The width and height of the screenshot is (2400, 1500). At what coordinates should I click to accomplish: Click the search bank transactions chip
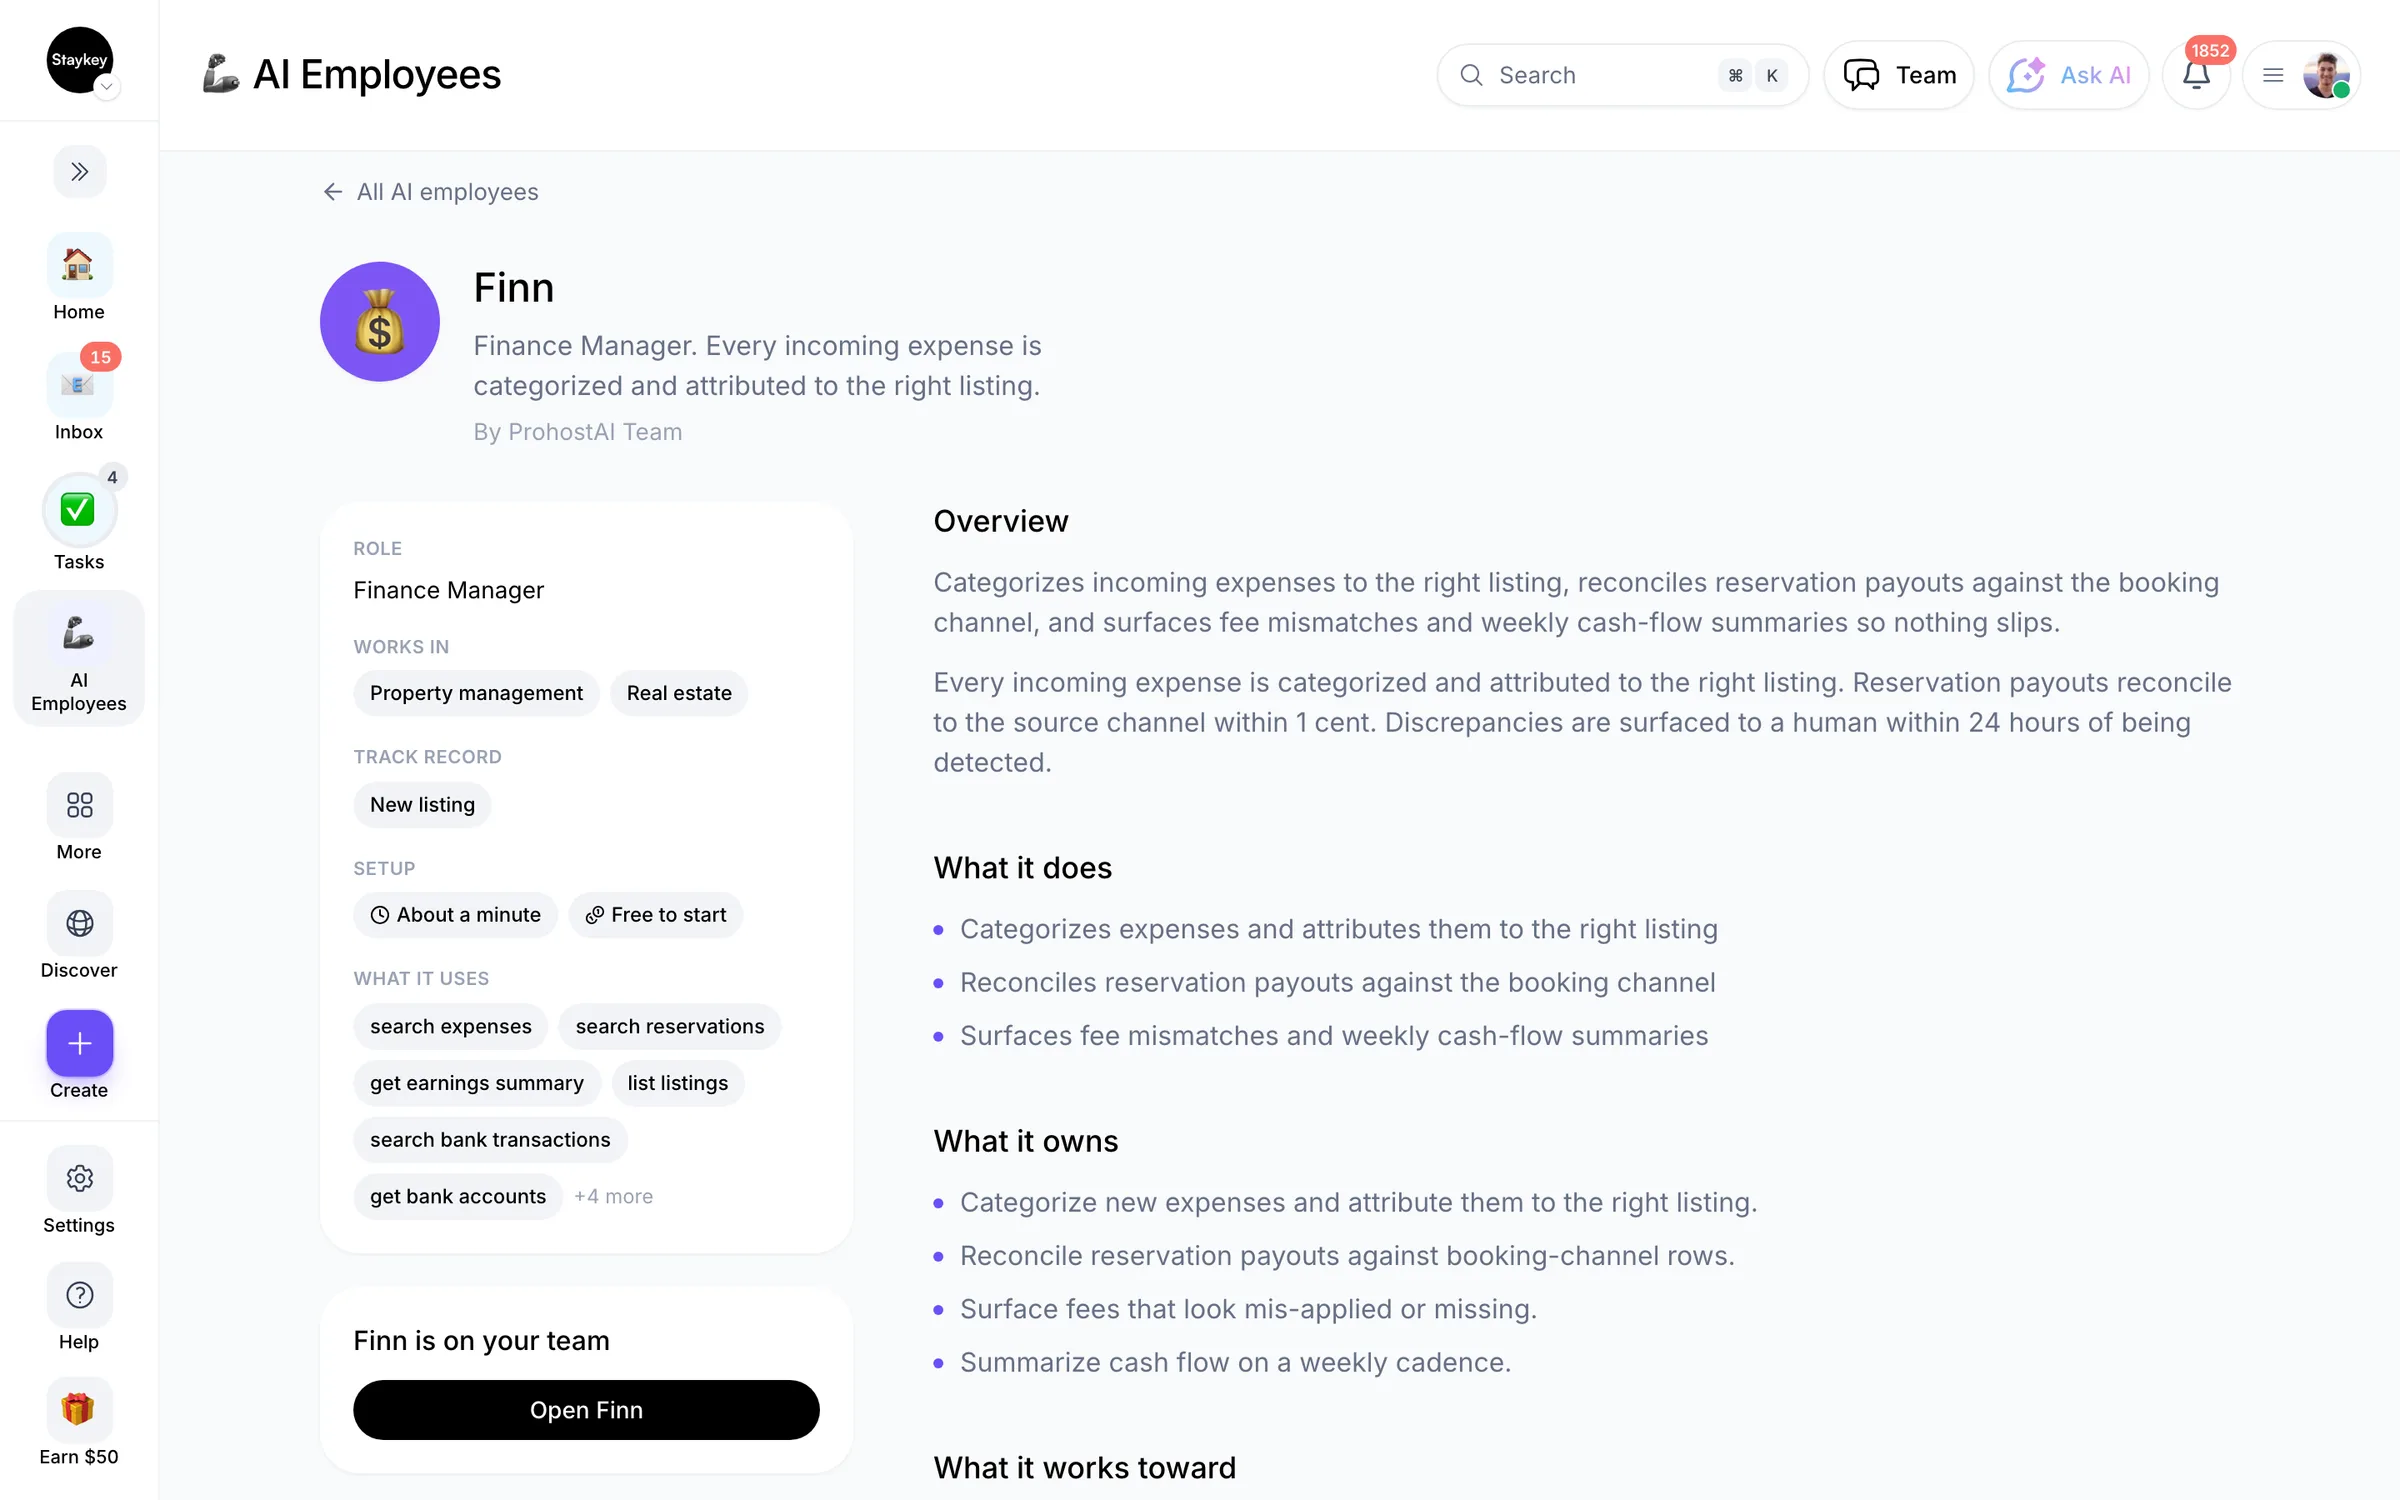(x=490, y=1140)
